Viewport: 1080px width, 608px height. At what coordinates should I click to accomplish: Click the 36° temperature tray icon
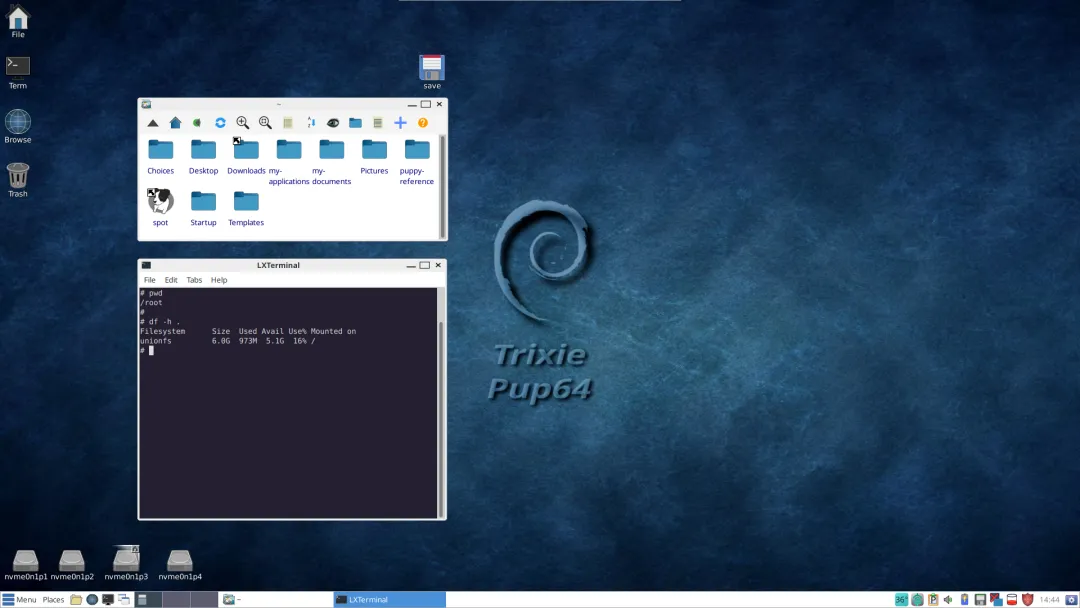point(901,600)
